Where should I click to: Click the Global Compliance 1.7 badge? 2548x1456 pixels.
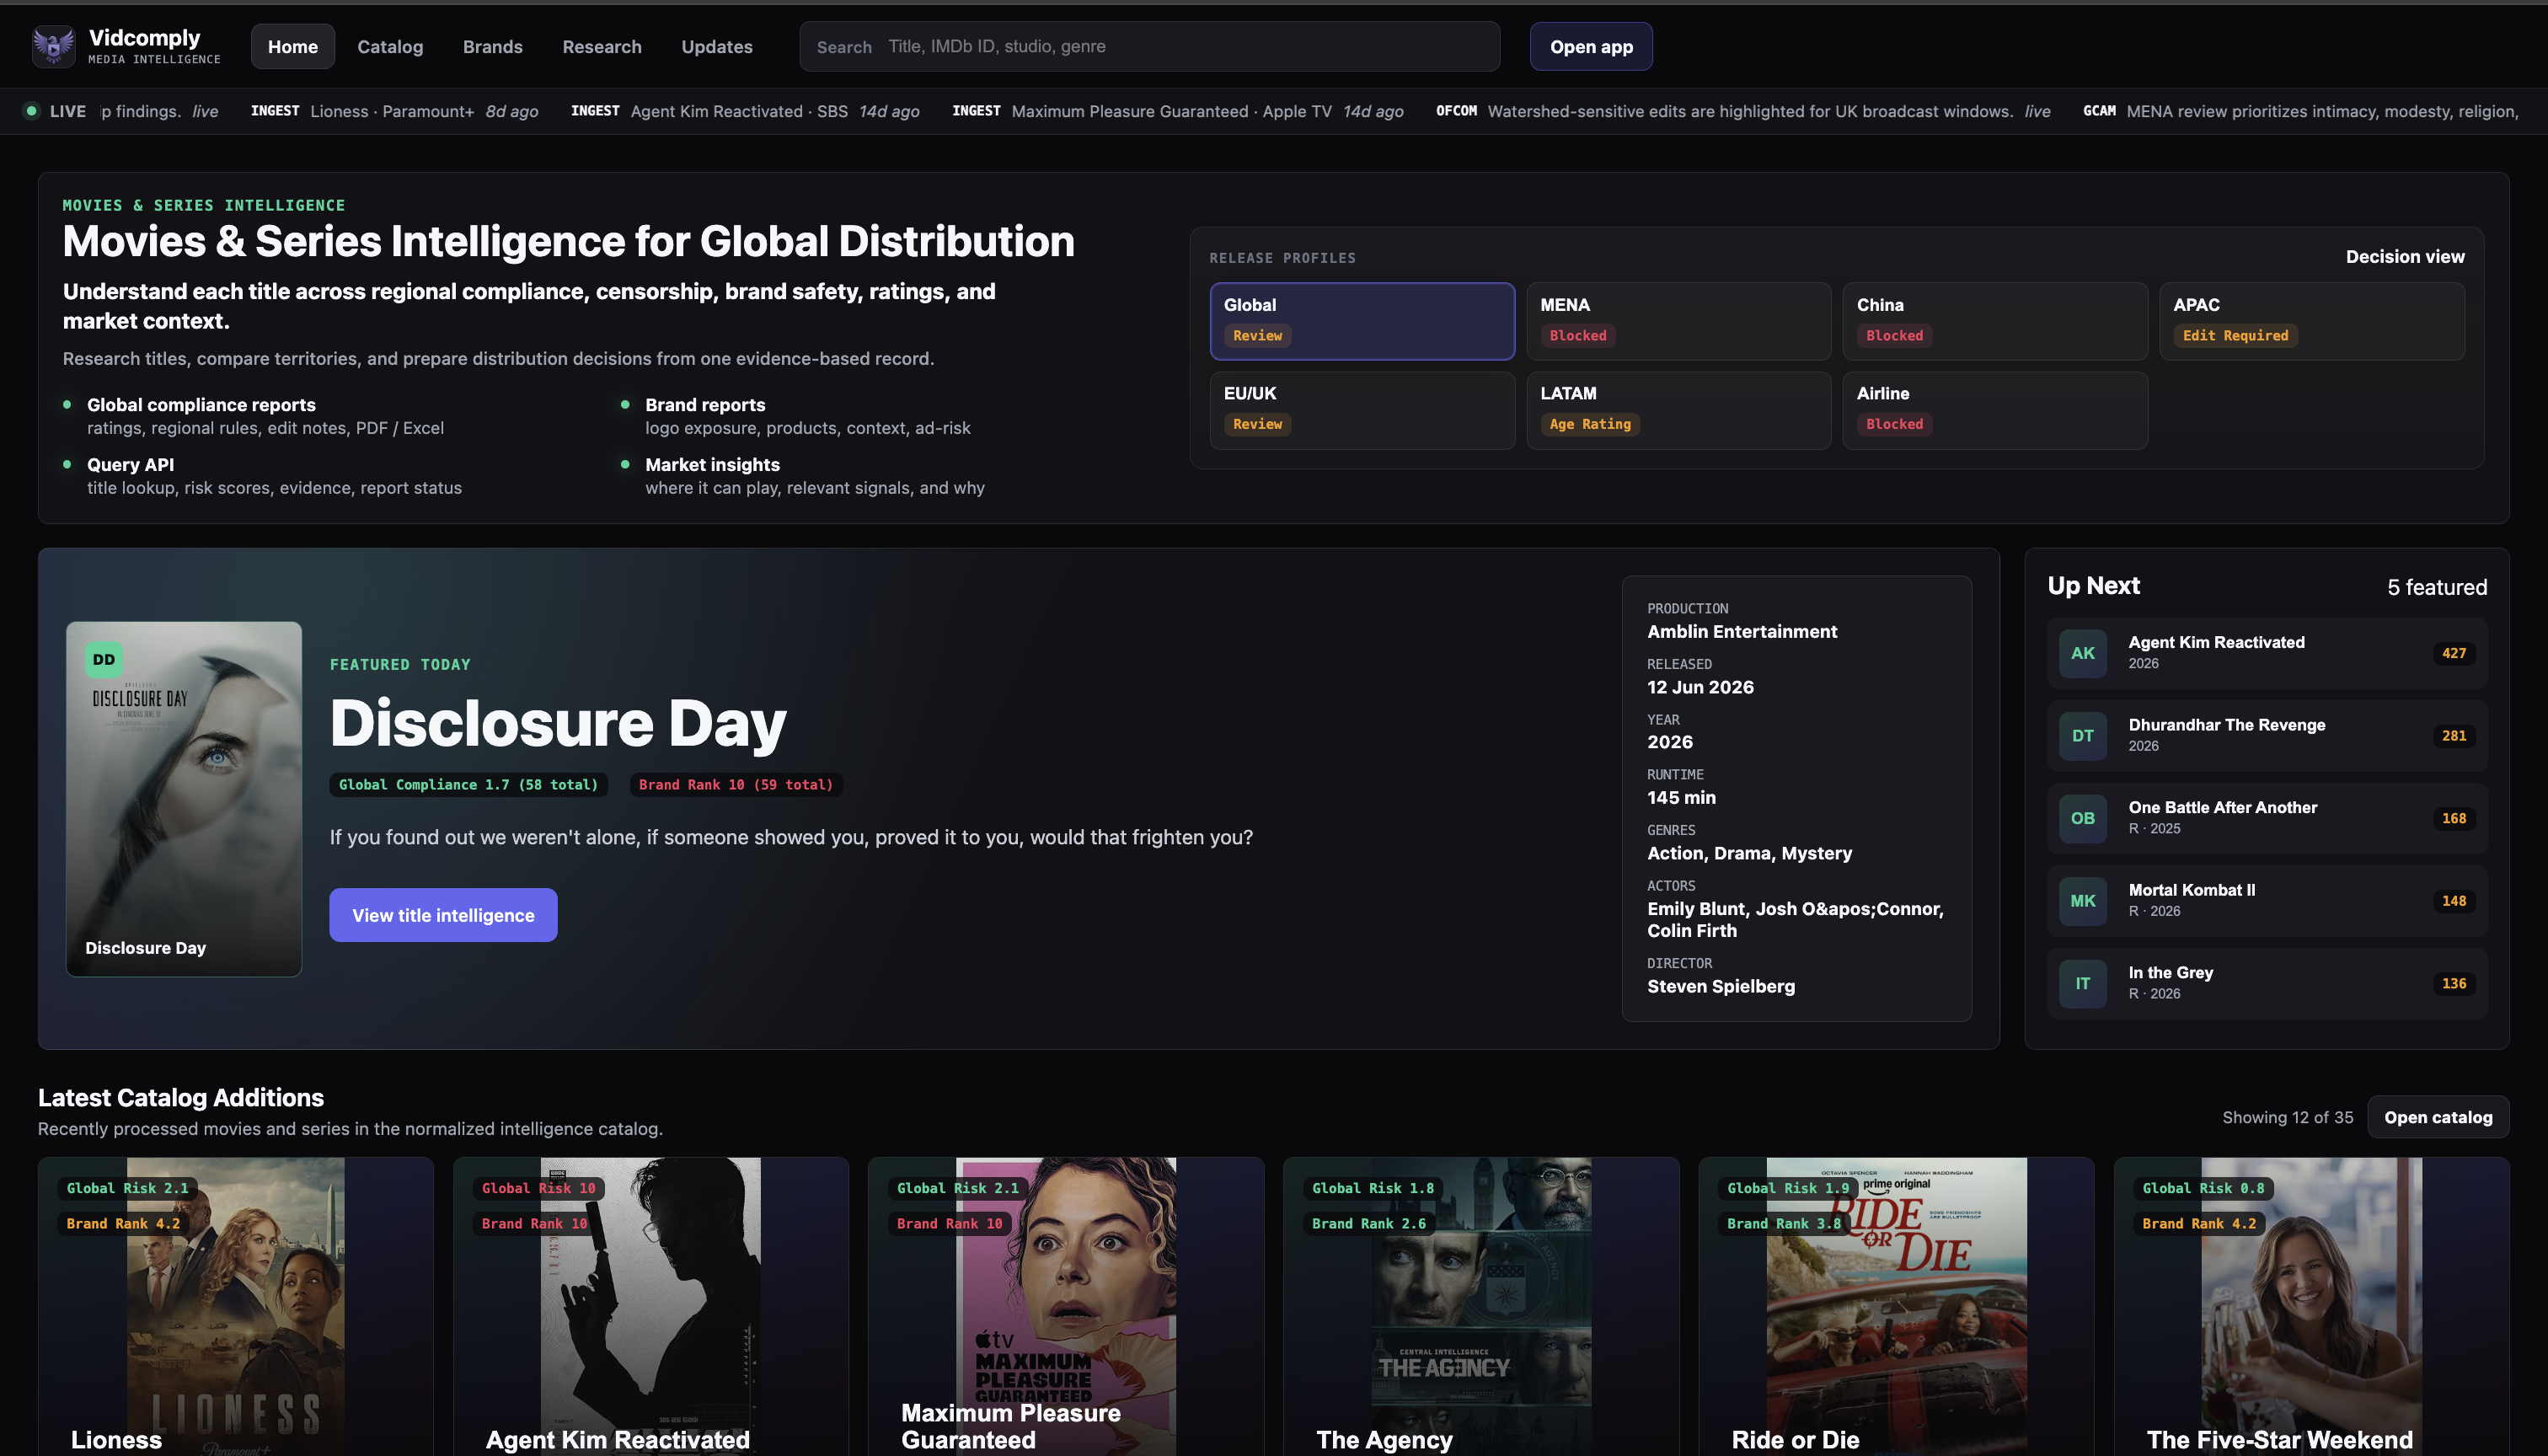468,785
